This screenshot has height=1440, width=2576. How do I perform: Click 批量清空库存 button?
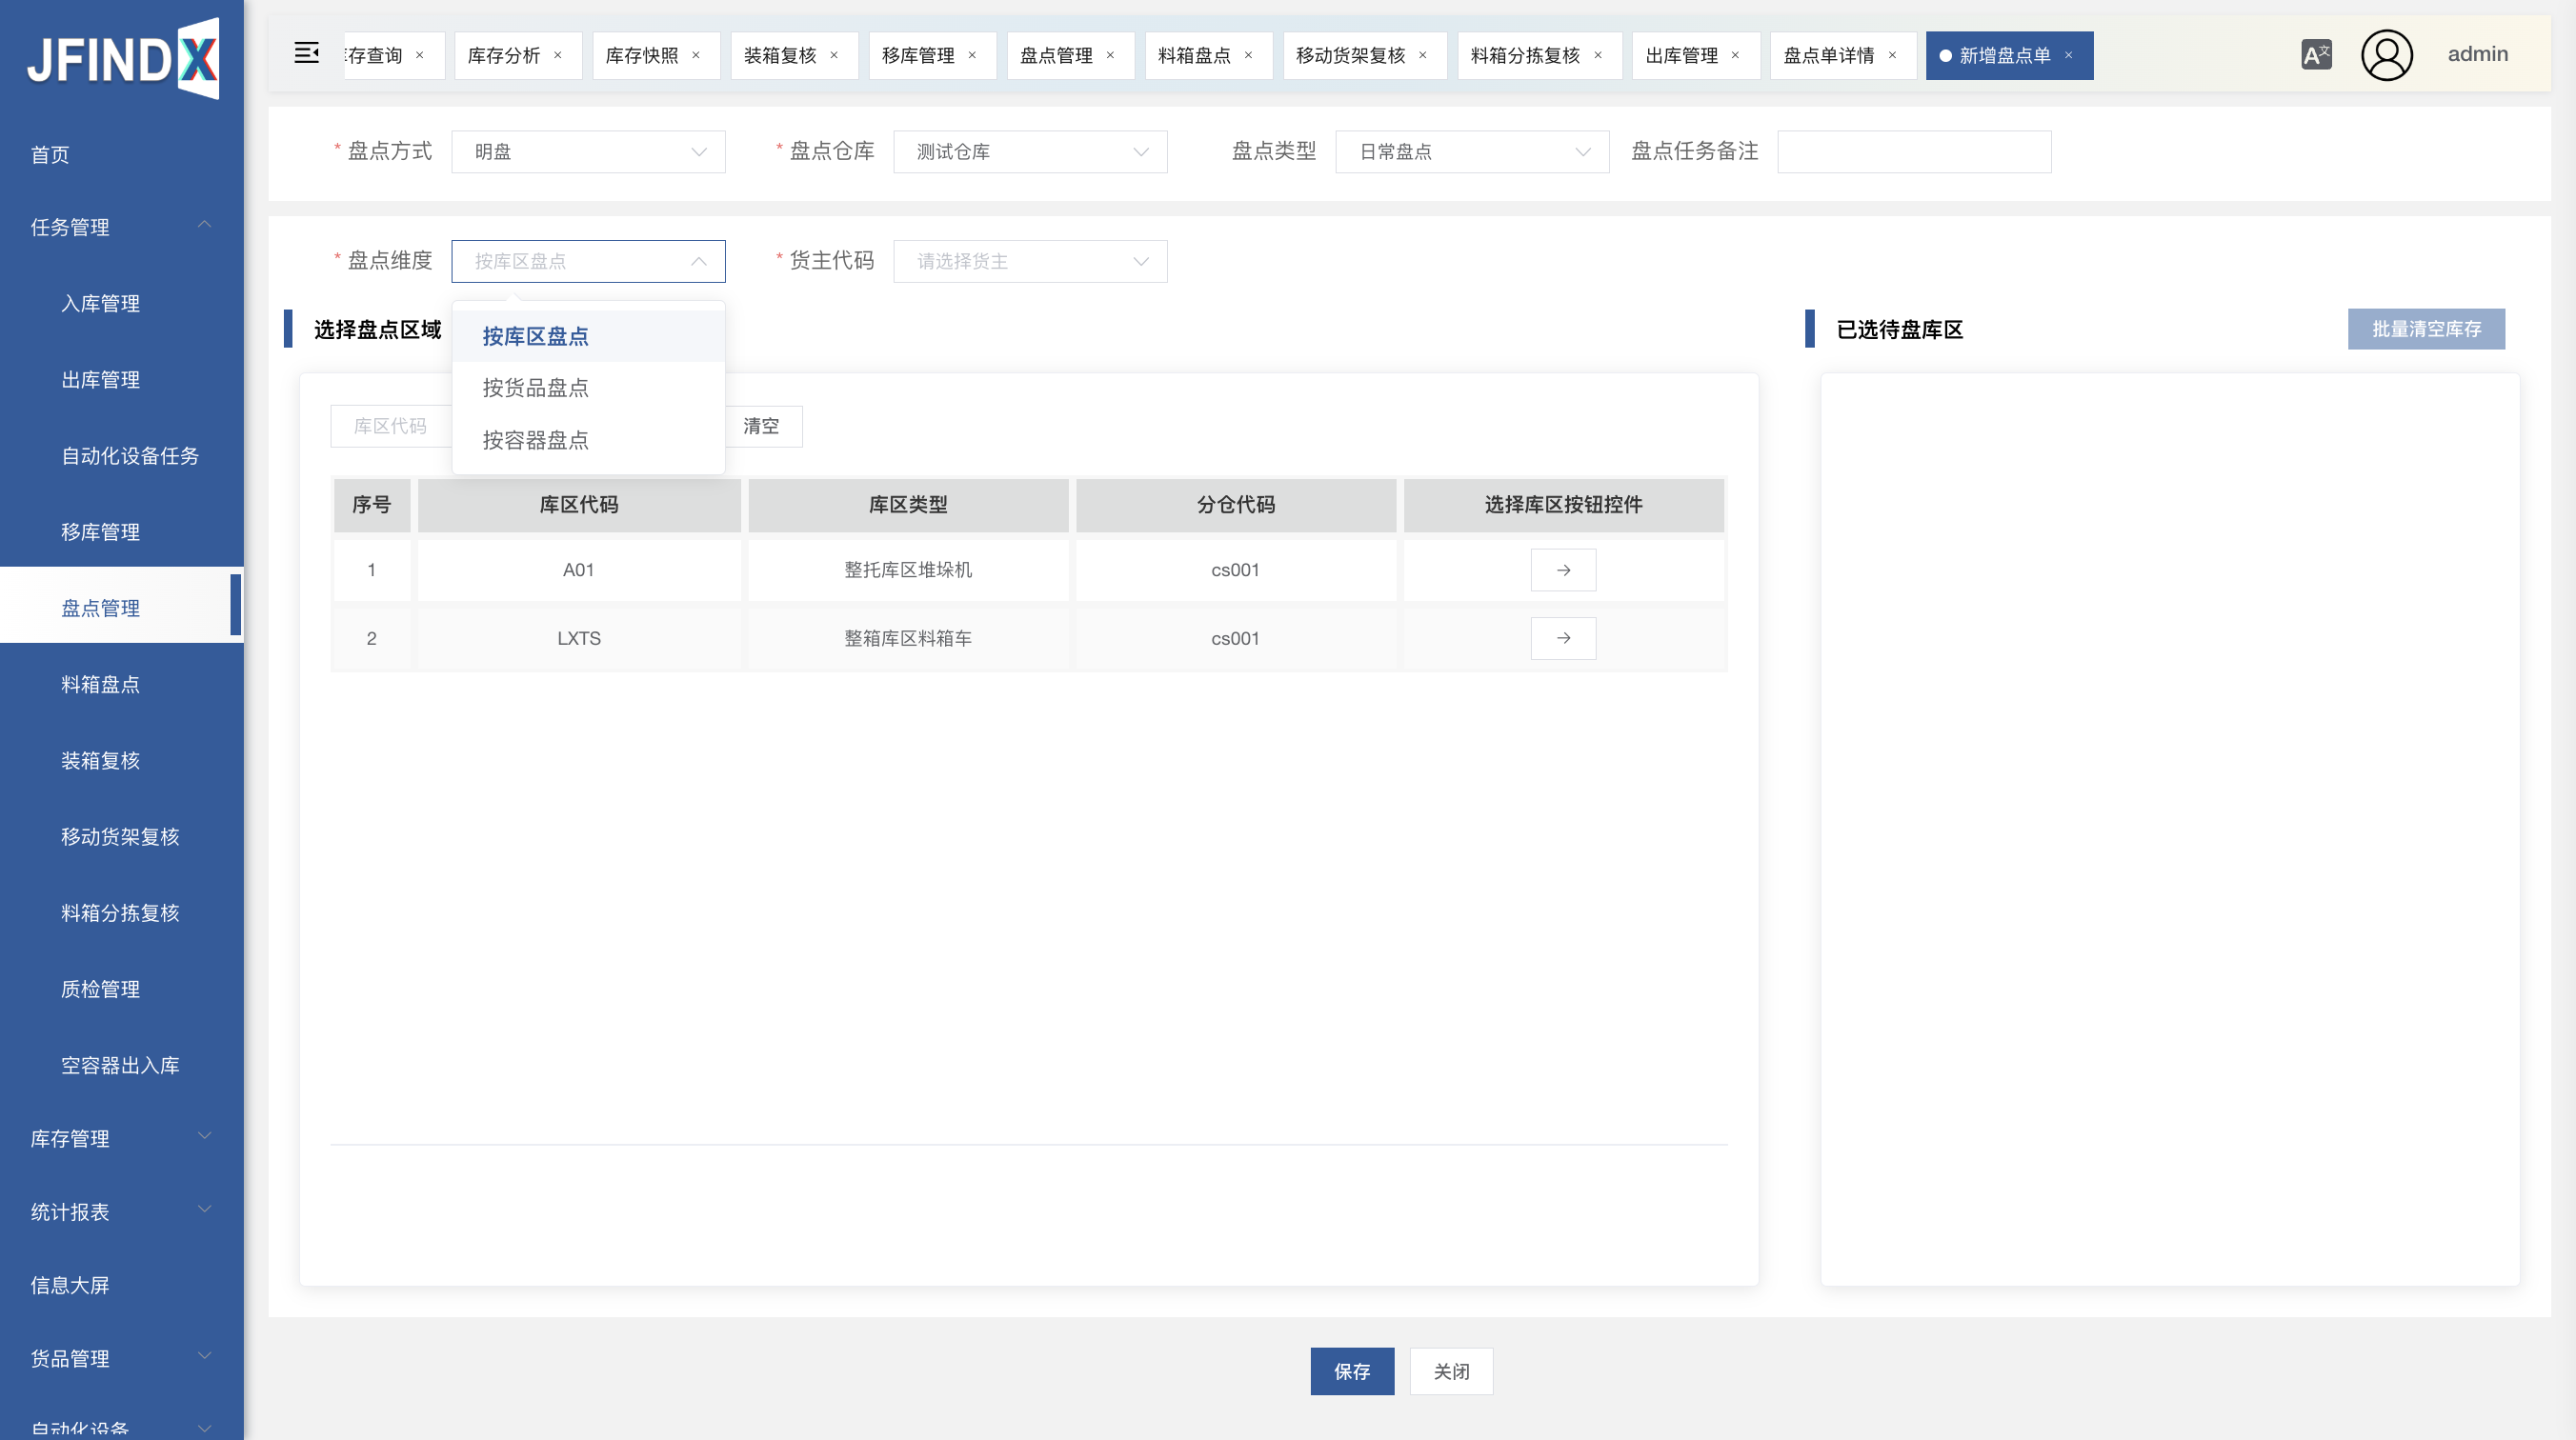tap(2425, 329)
